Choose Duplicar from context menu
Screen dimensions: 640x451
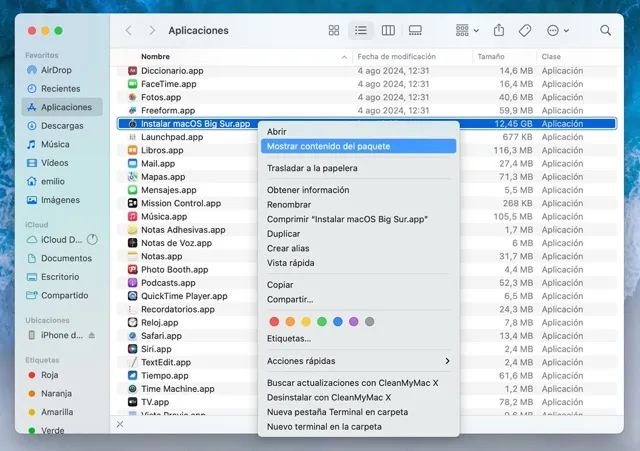click(358, 234)
